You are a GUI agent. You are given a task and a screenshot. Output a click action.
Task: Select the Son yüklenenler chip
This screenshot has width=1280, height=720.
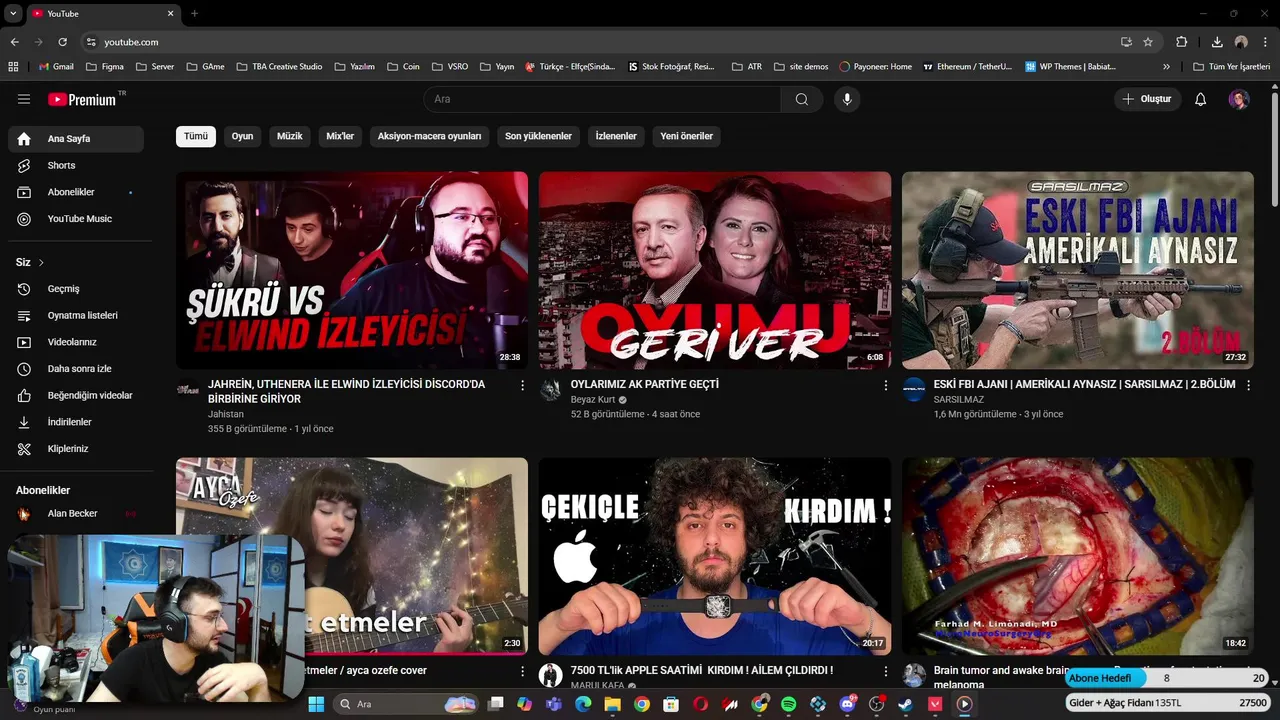click(x=538, y=136)
